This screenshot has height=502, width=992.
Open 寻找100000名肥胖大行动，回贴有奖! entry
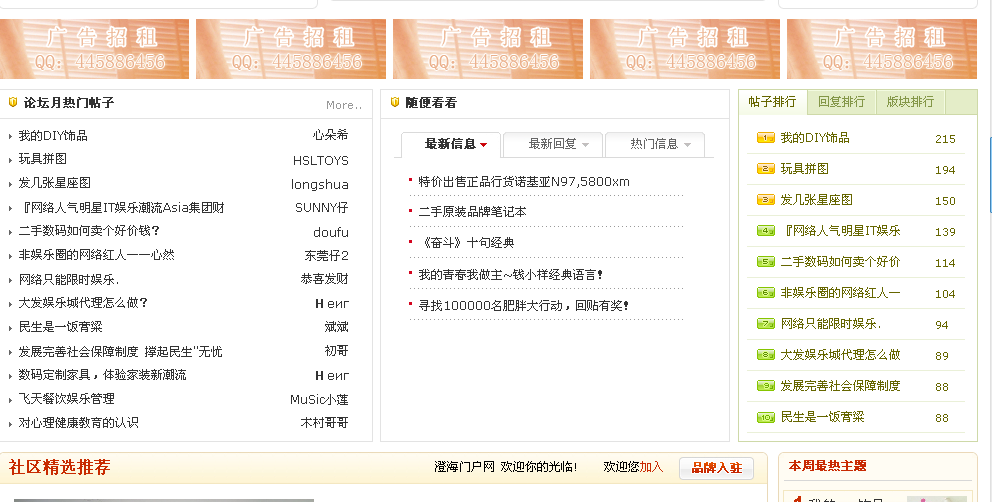(x=523, y=306)
